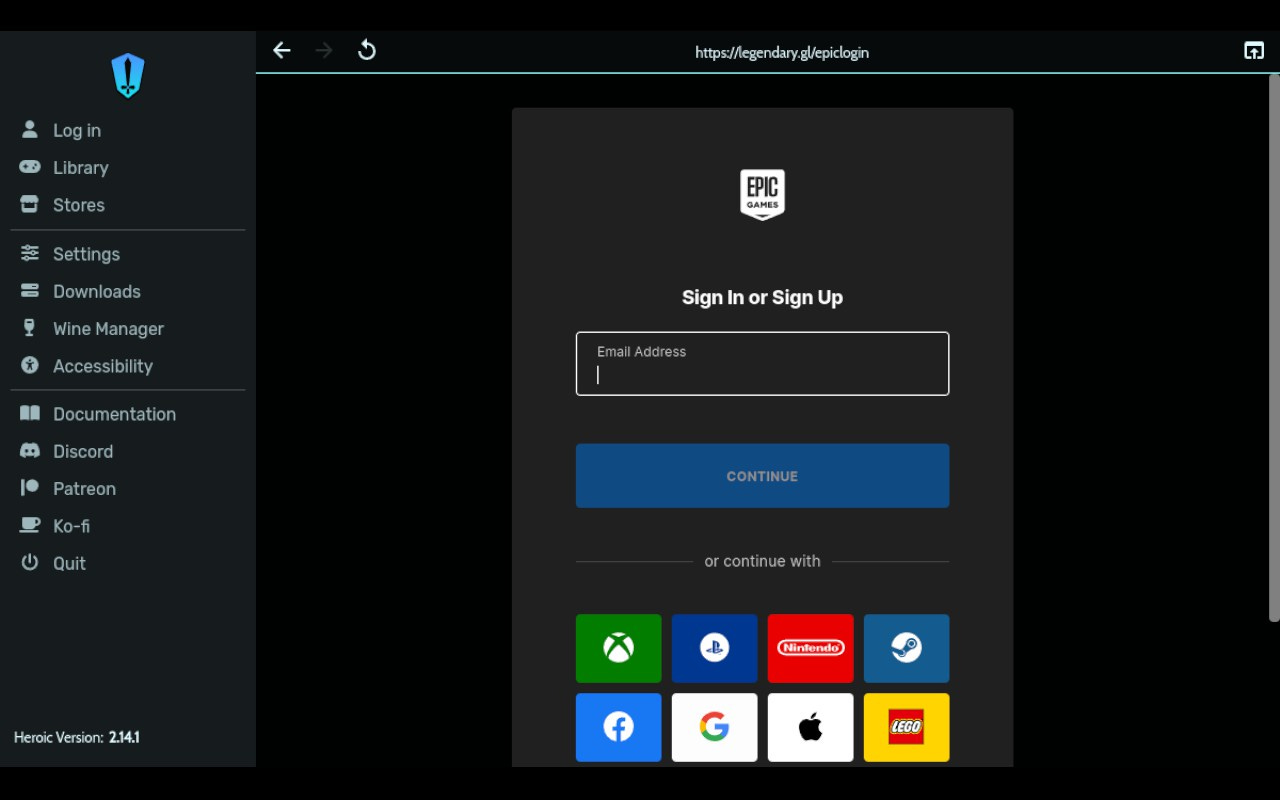1280x800 pixels.
Task: Sign in with Steam
Action: (x=906, y=648)
